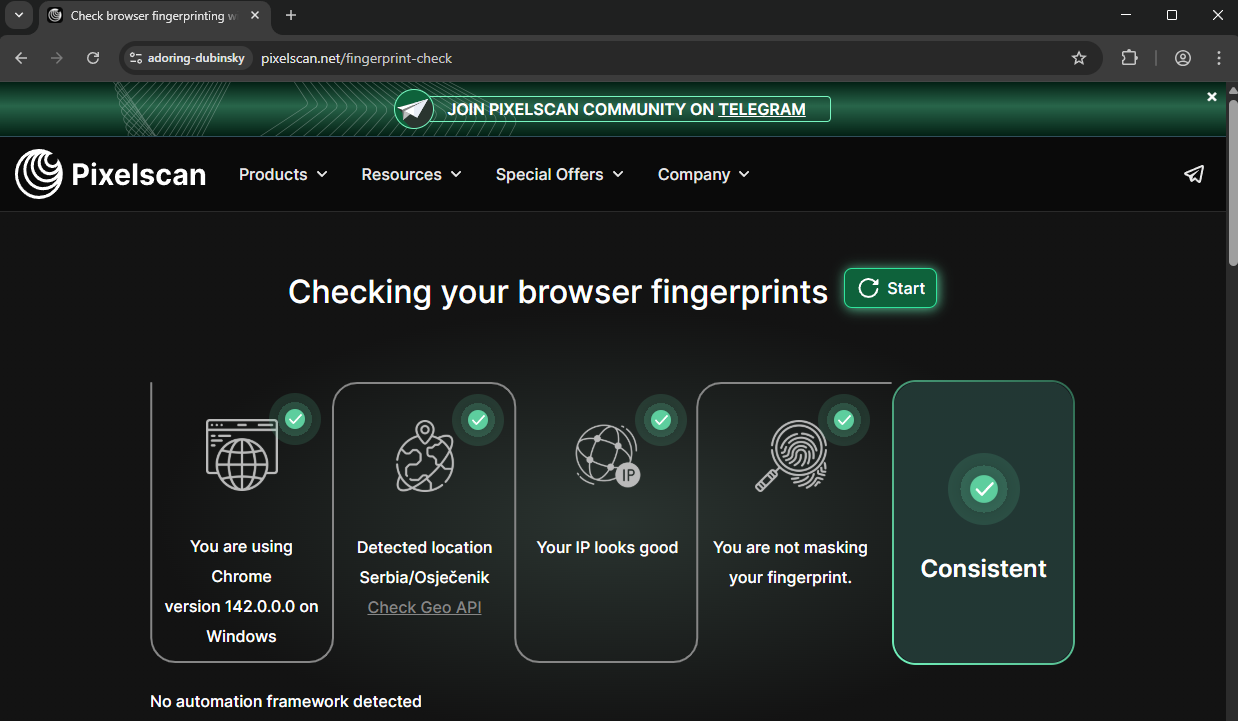The image size is (1238, 721).
Task: Expand the Resources menu
Action: pyautogui.click(x=411, y=174)
